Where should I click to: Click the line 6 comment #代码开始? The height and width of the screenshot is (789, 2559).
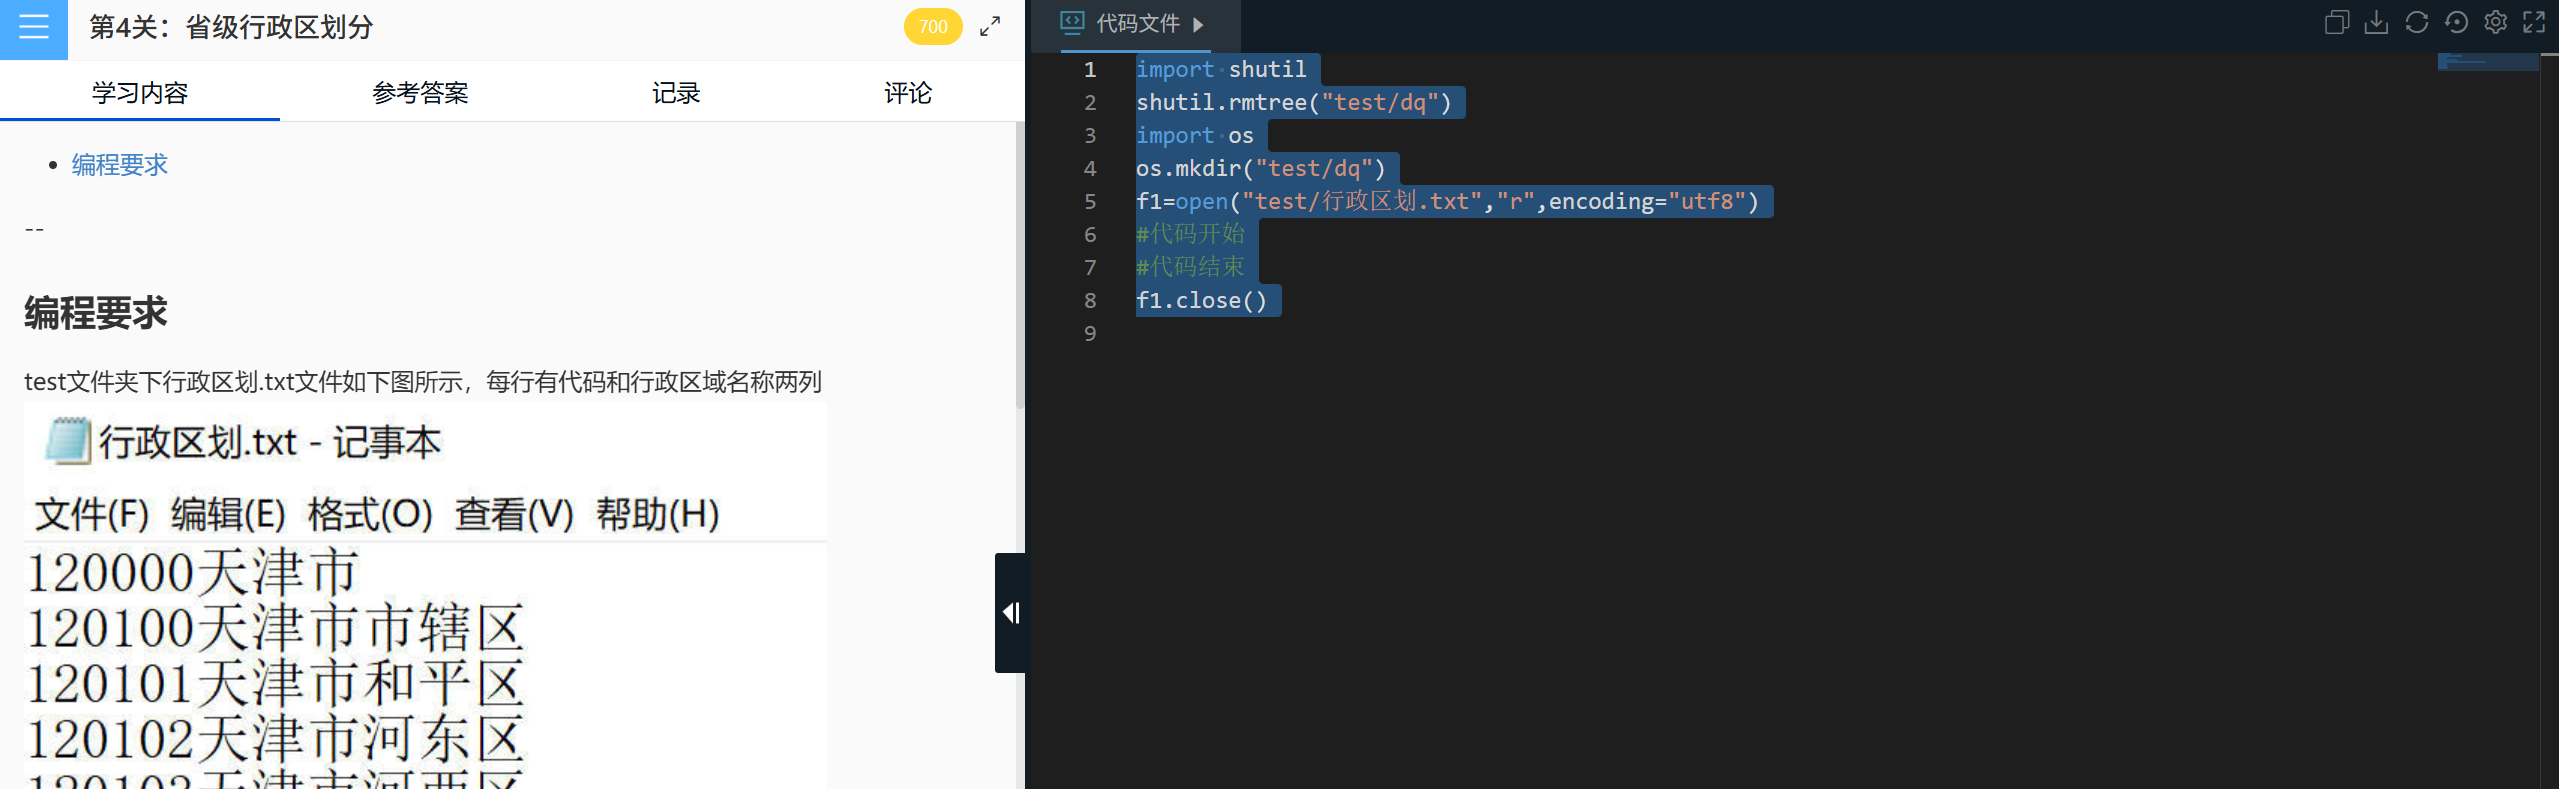pyautogui.click(x=1190, y=235)
